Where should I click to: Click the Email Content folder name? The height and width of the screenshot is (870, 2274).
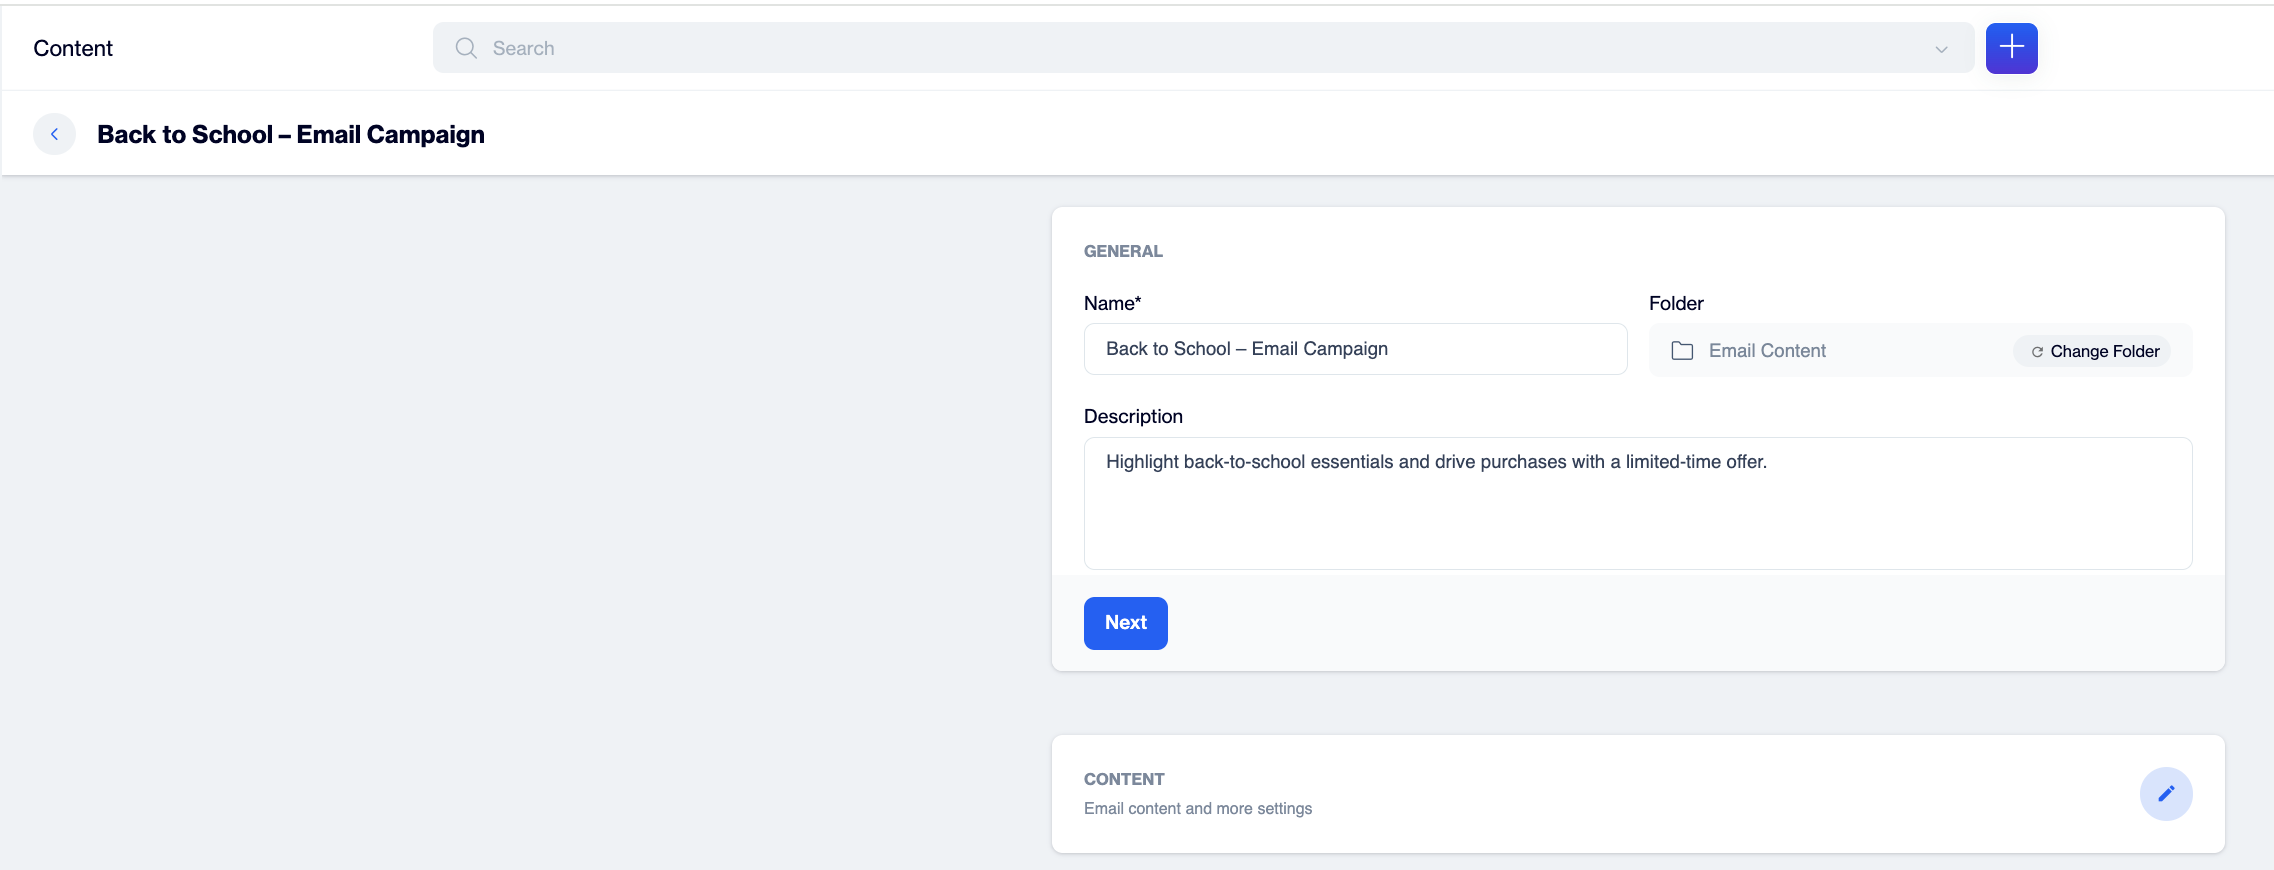1767,351
